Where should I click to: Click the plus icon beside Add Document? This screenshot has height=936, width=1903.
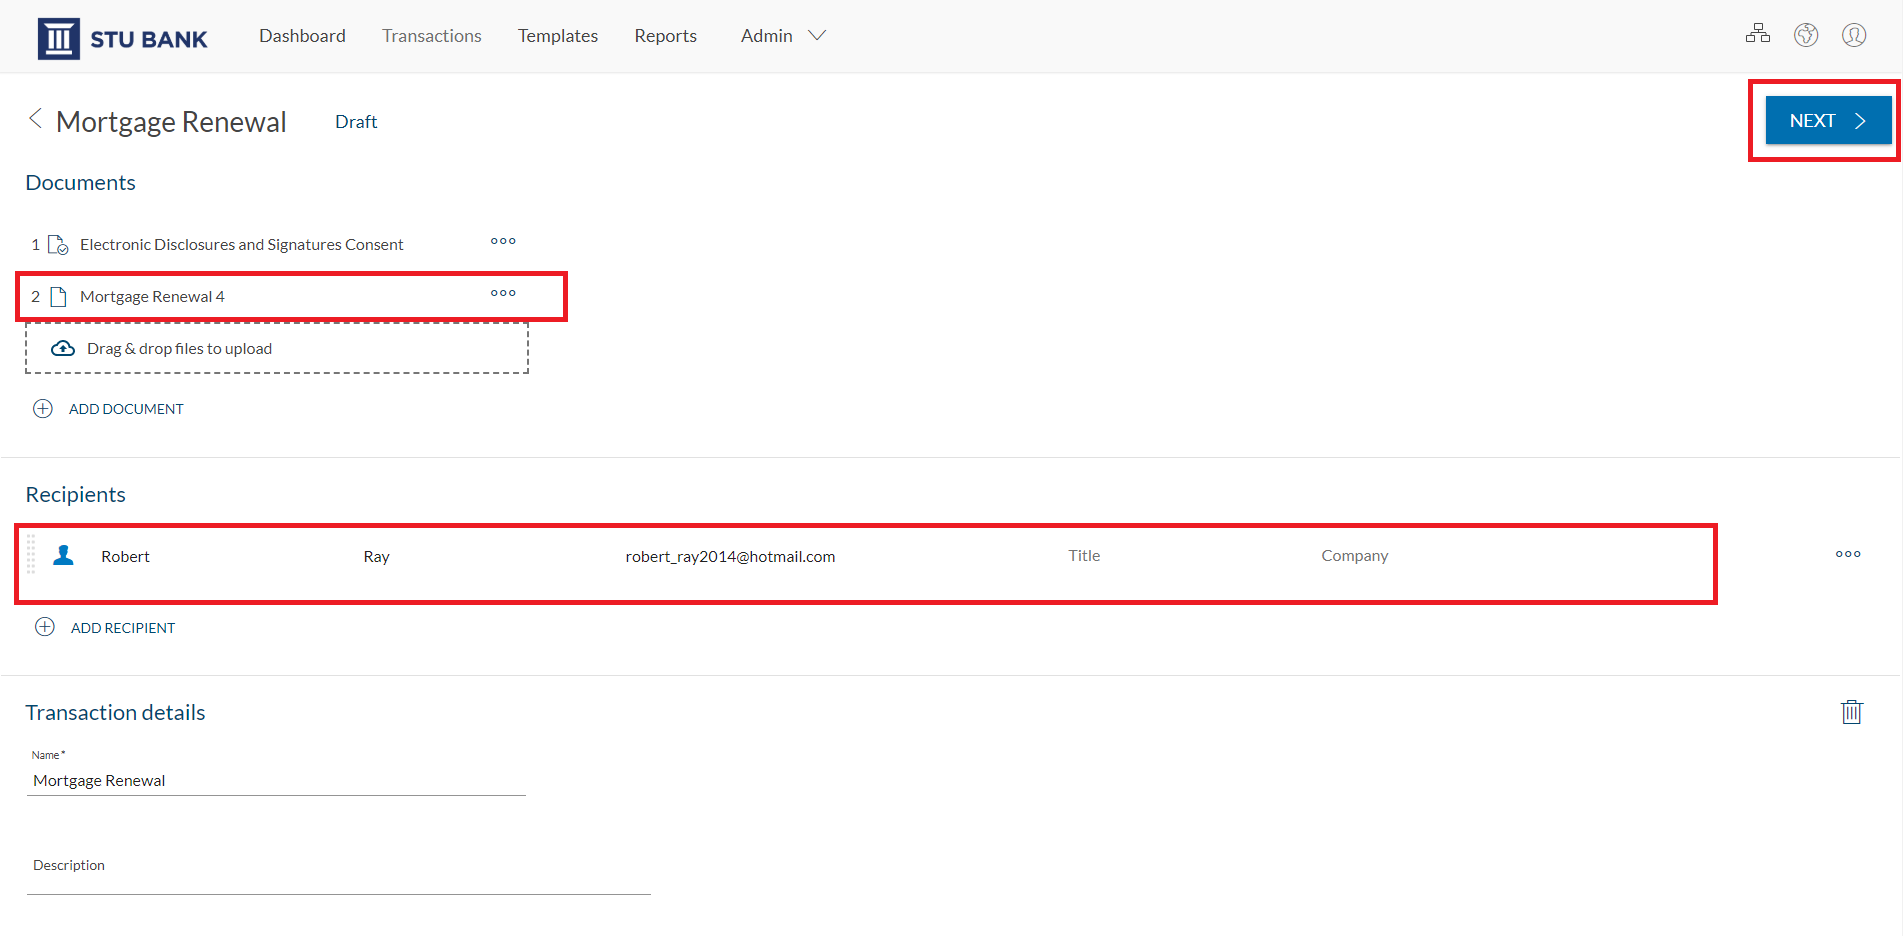point(43,409)
